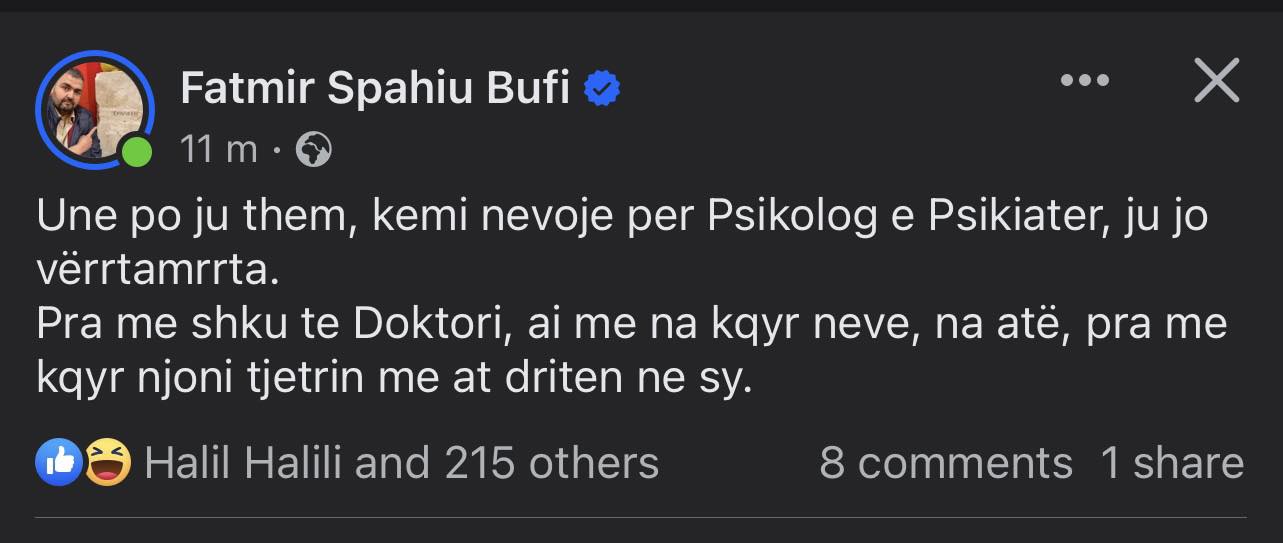1283x543 pixels.
Task: Click the green online status dot
Action: (137, 152)
